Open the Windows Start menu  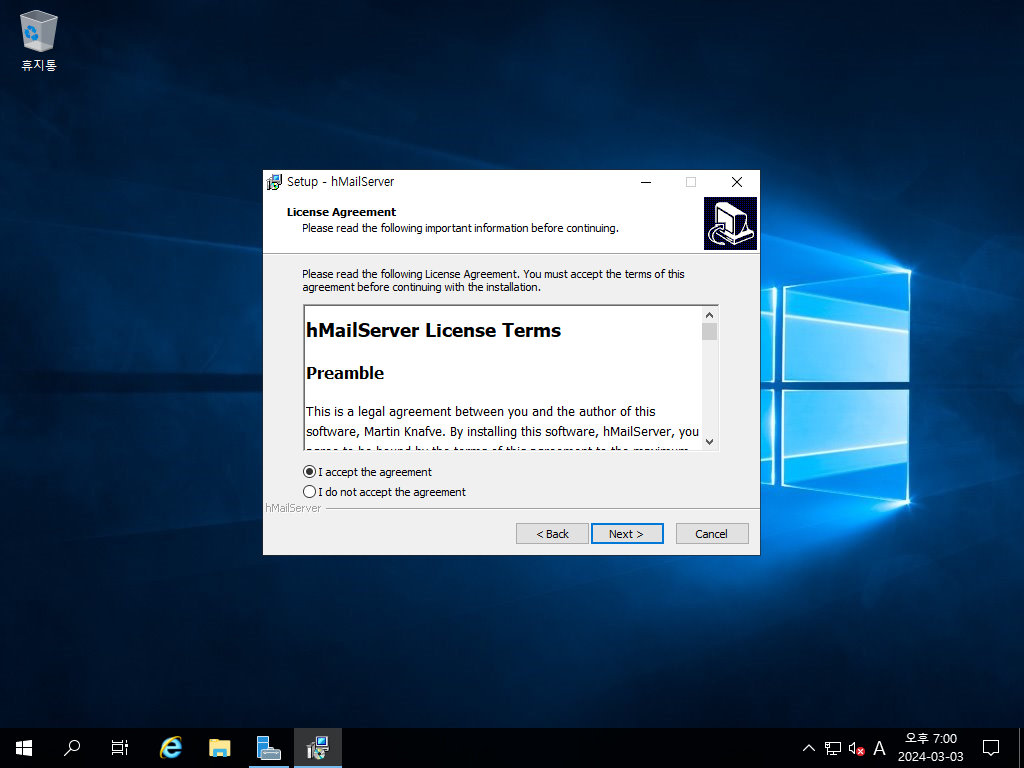[x=24, y=748]
